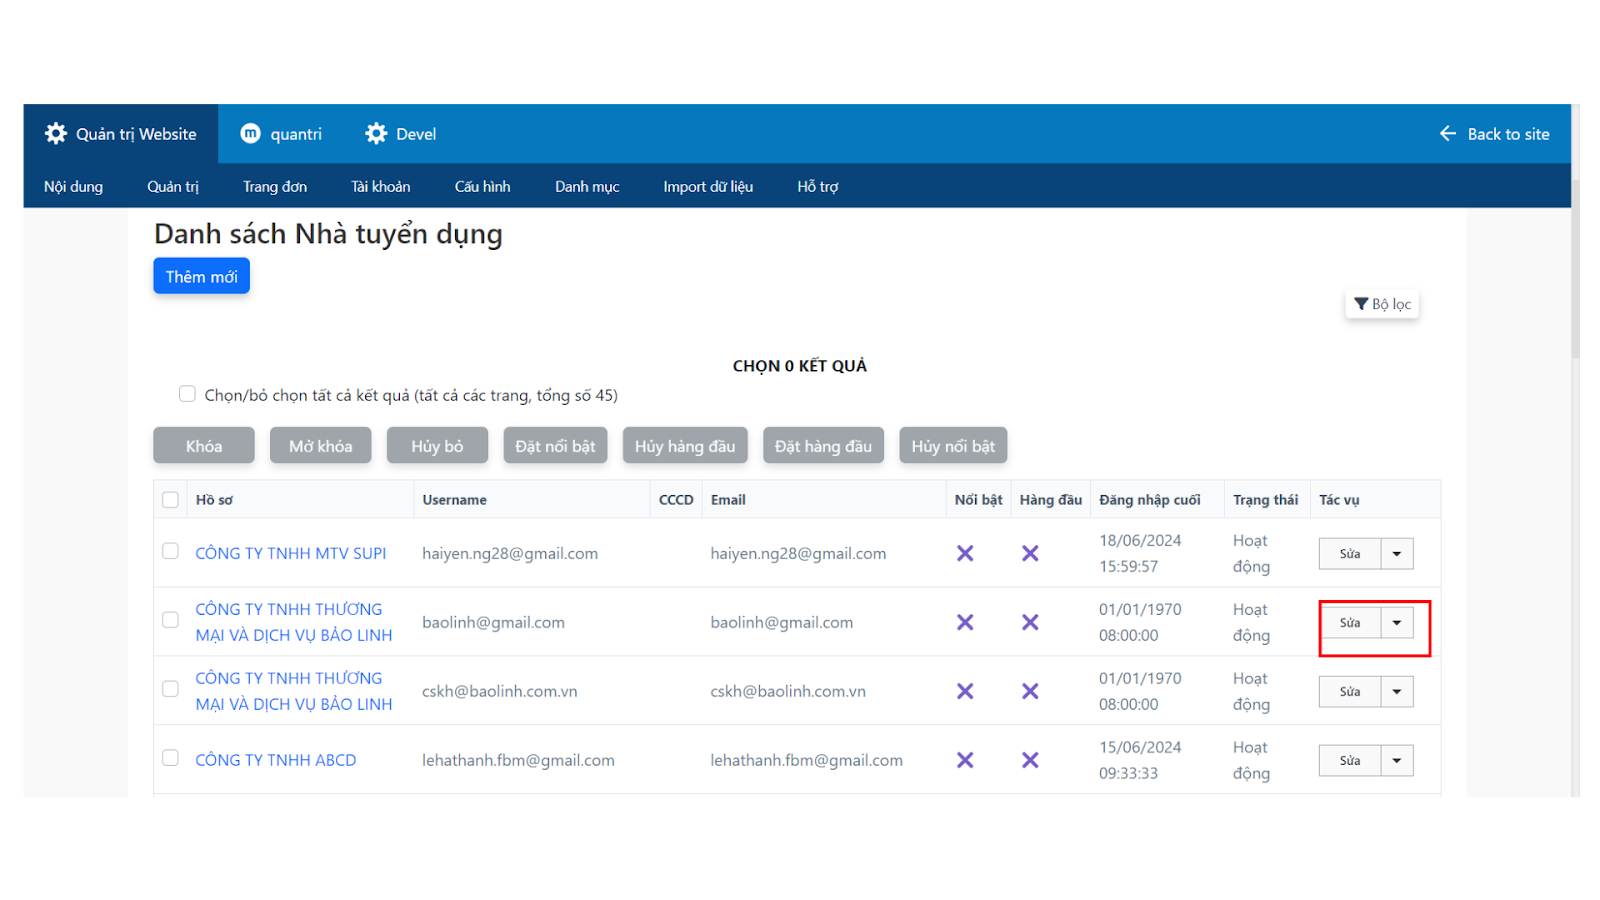This screenshot has width=1600, height=900.
Task: Click Hàng đầu X icon for CÔNG TY TNHH ABCD
Action: pyautogui.click(x=1030, y=760)
